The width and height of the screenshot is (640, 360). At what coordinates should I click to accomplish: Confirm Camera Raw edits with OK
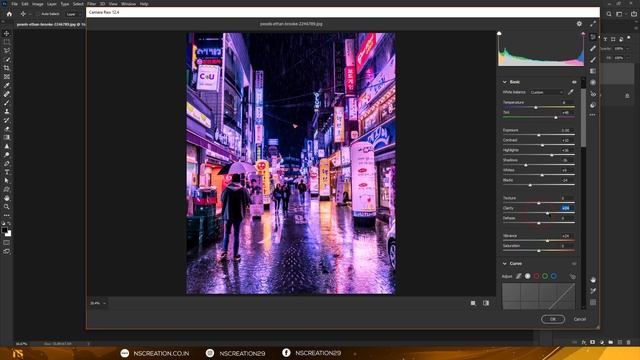click(553, 319)
